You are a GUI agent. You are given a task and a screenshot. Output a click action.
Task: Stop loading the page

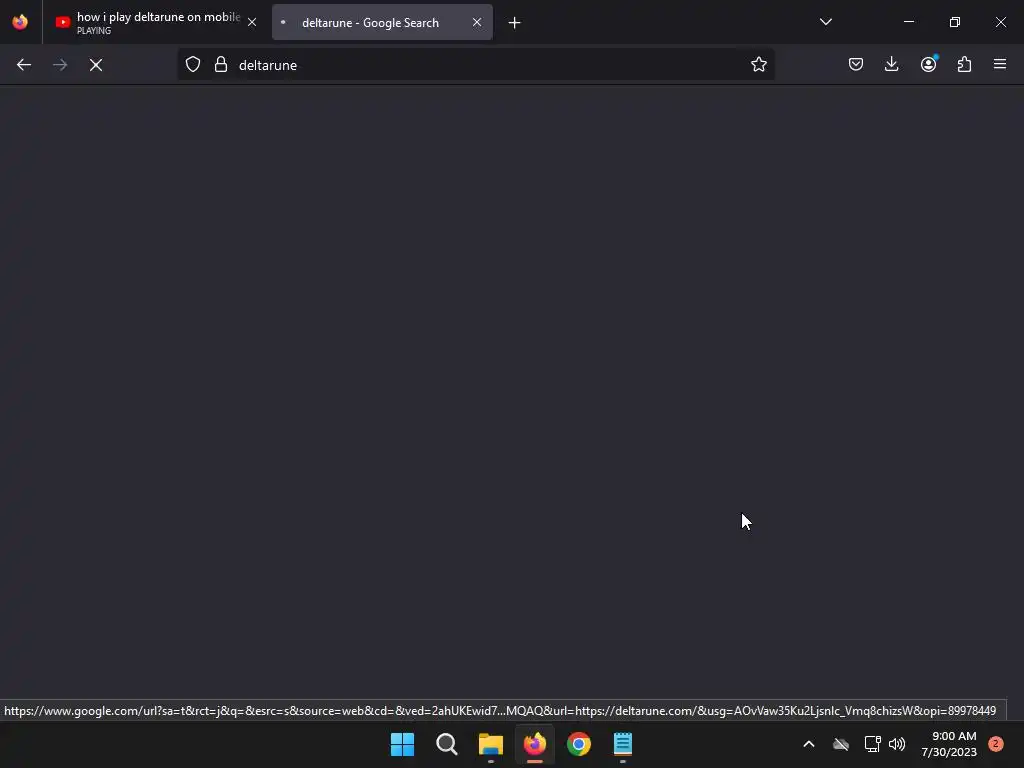pos(96,65)
